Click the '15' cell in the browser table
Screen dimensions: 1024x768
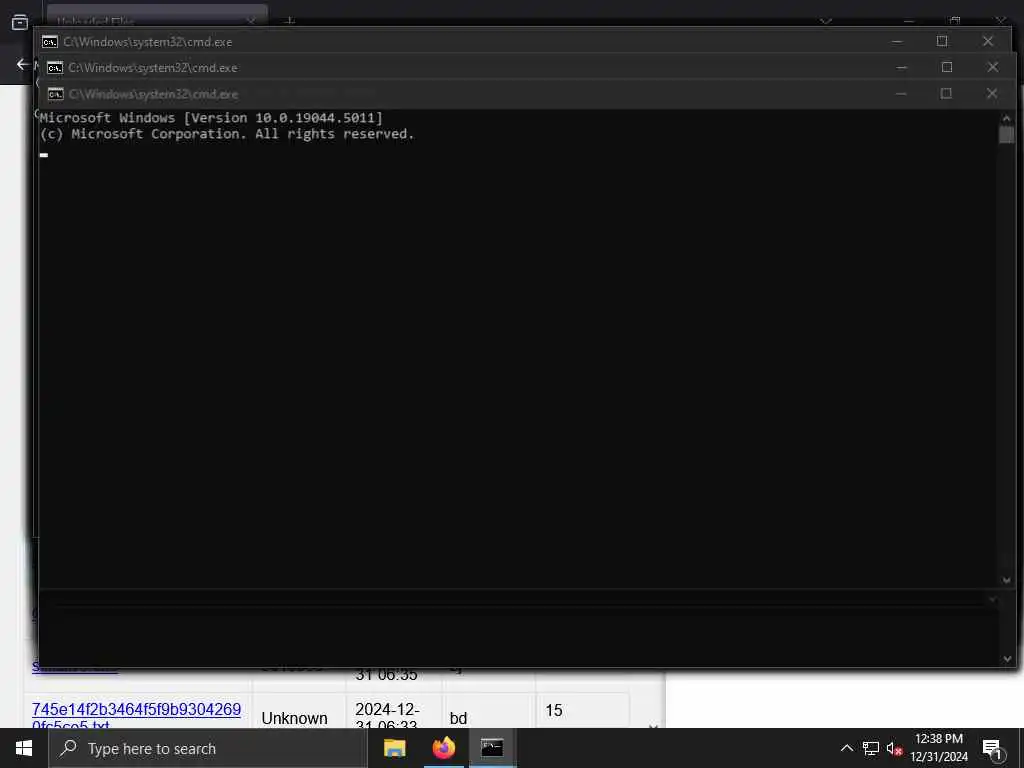click(x=554, y=711)
